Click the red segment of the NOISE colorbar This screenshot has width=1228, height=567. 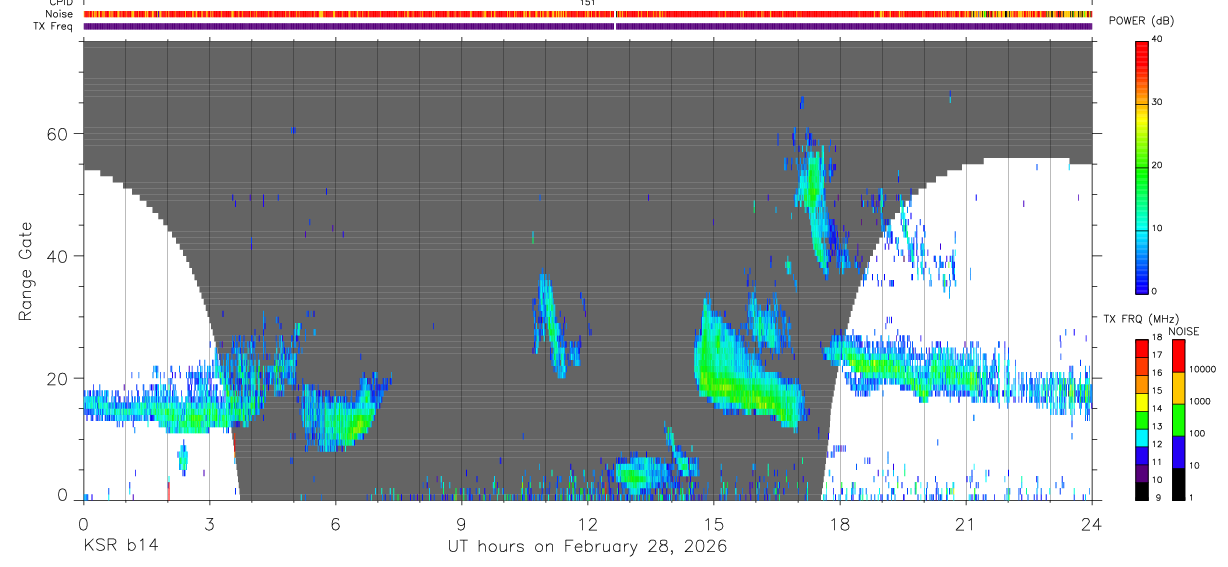(1177, 356)
